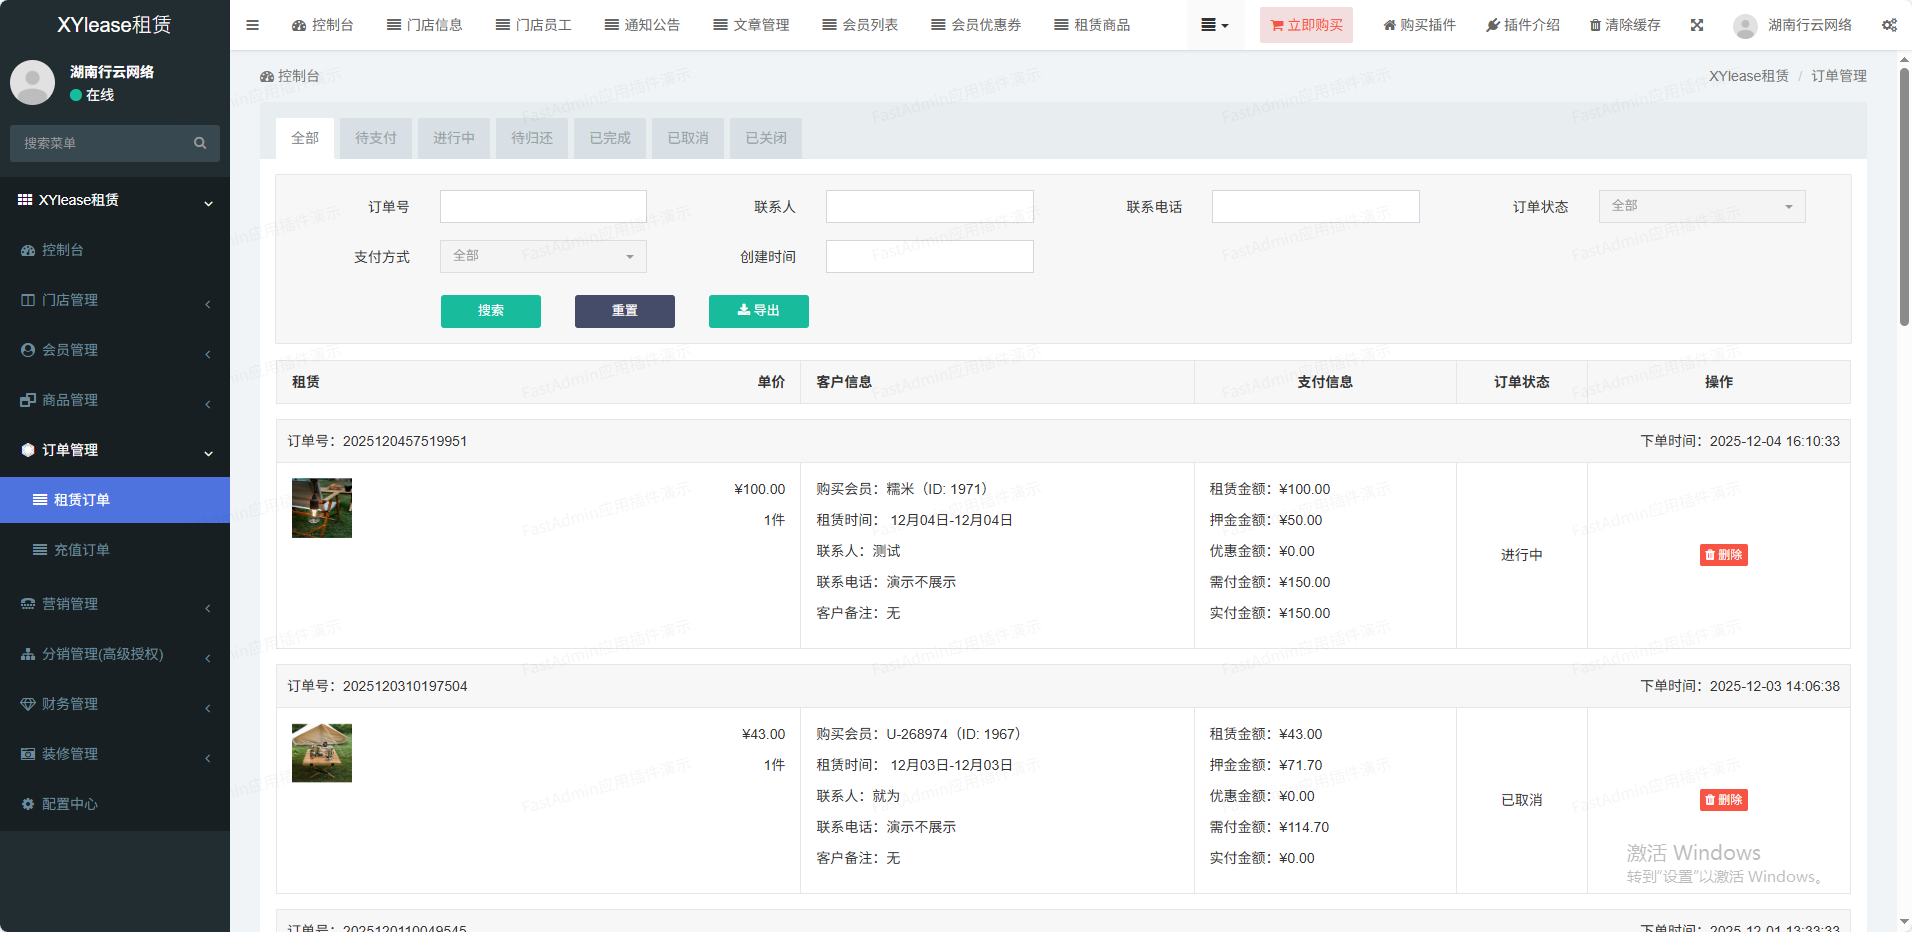
Task: Select 充值订单 in the sidebar
Action: click(82, 550)
